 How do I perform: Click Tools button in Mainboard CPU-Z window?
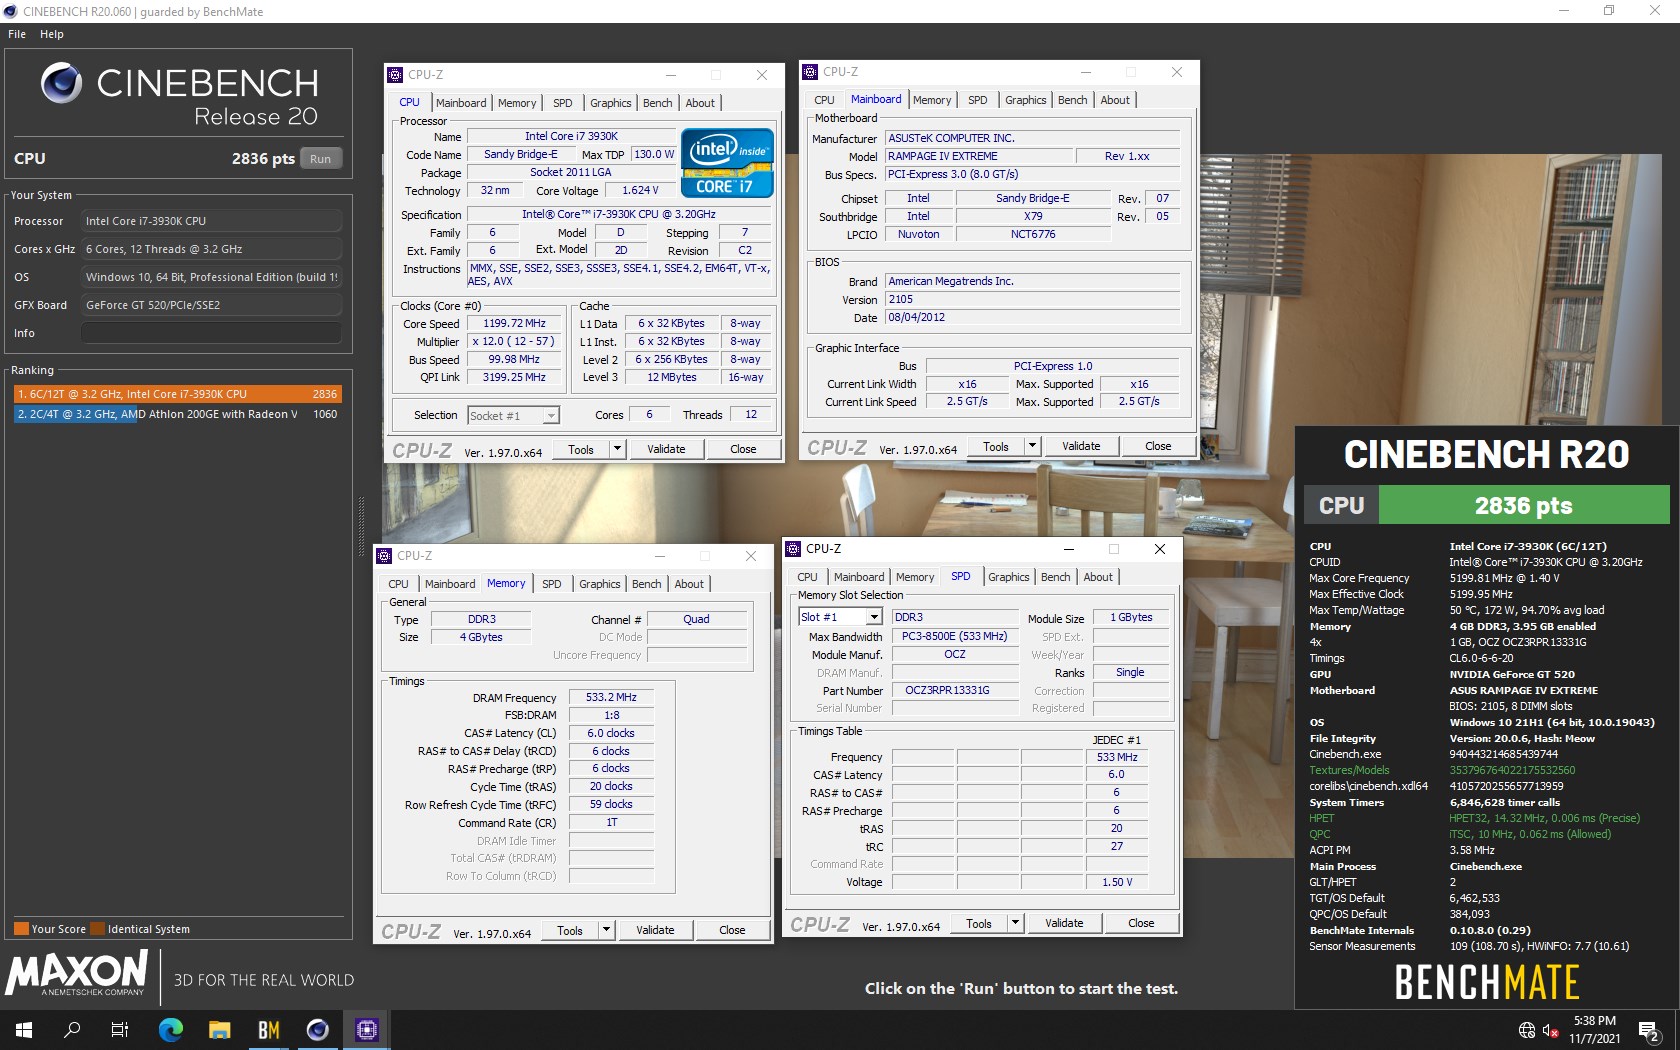996,446
